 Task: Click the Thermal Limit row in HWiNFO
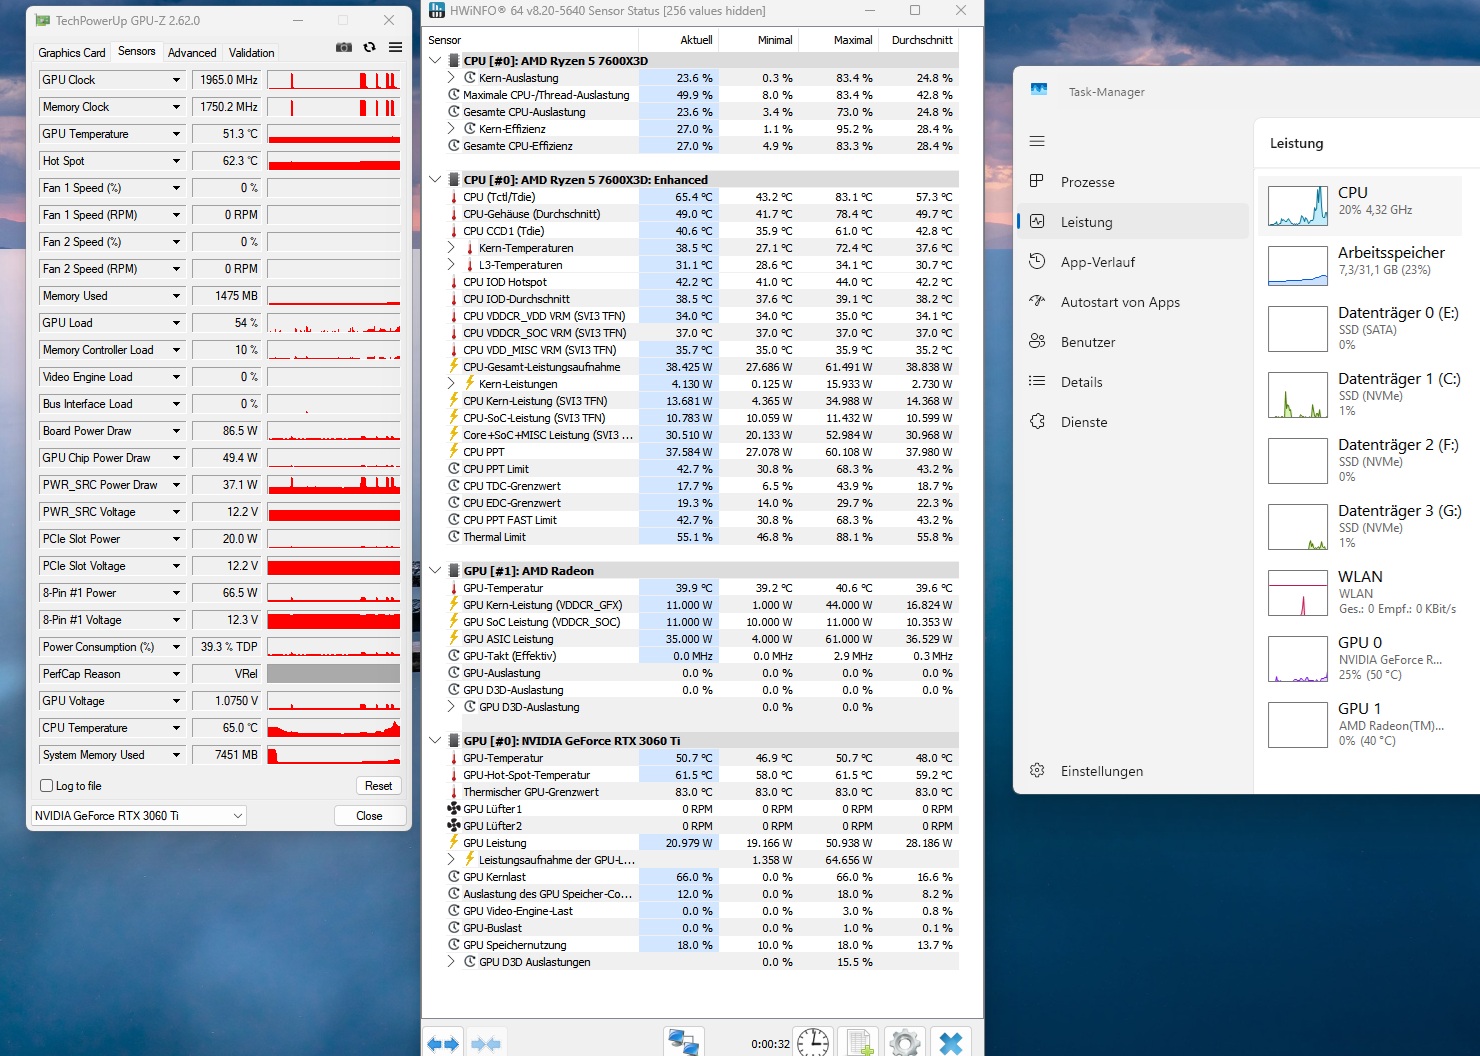(x=703, y=537)
